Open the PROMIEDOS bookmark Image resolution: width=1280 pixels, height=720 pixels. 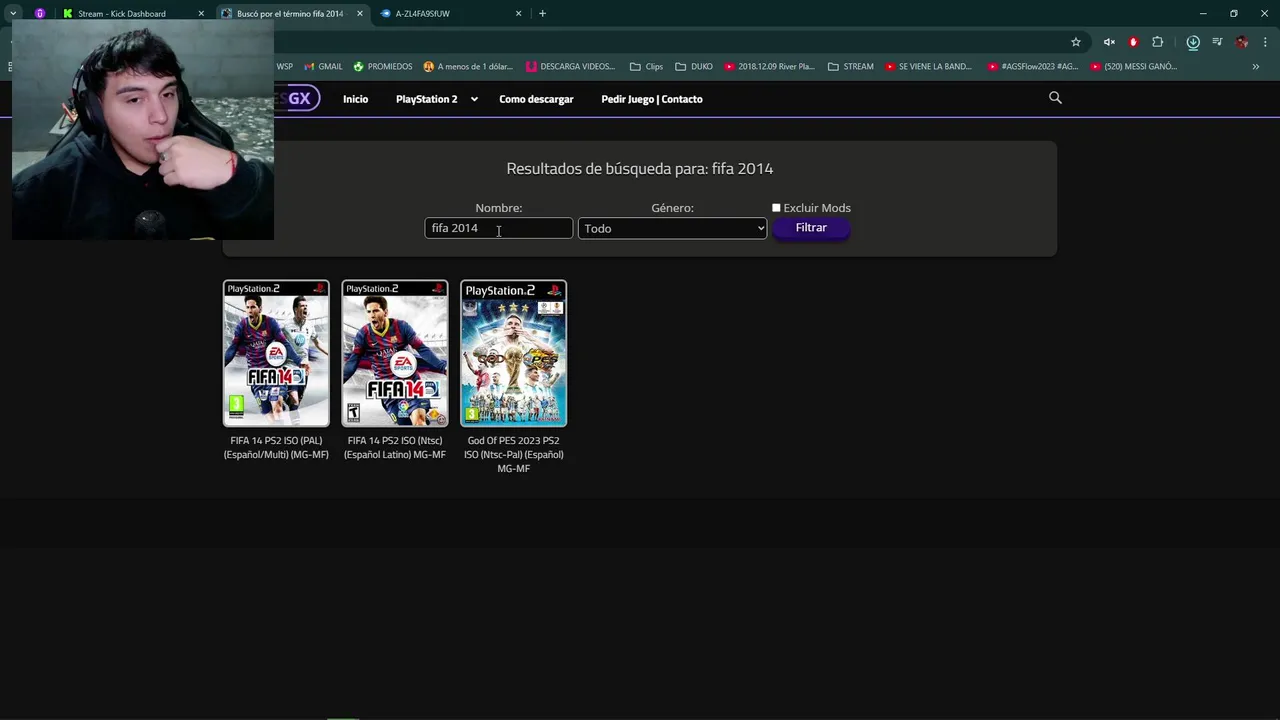coord(382,67)
